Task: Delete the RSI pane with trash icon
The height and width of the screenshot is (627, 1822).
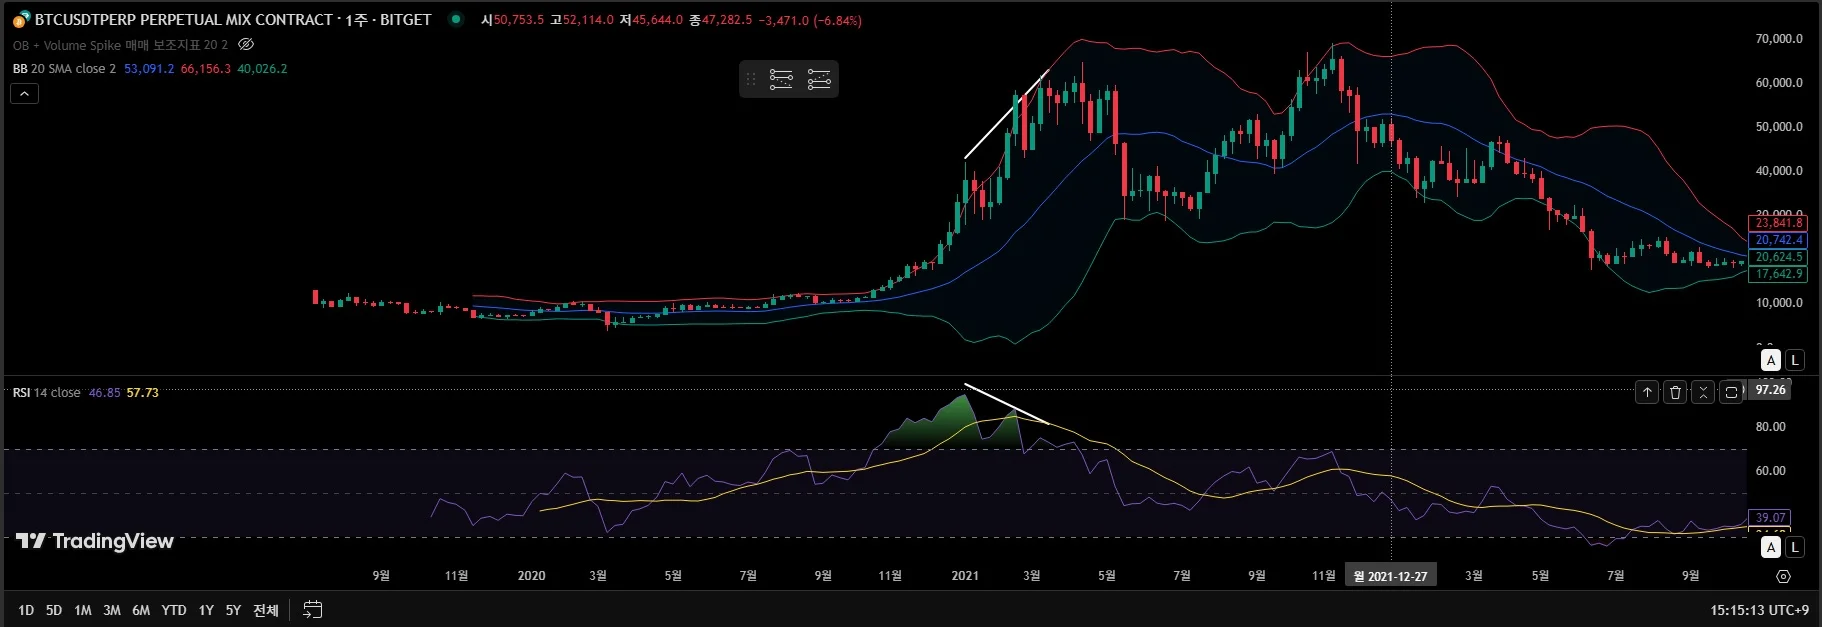Action: pyautogui.click(x=1675, y=393)
